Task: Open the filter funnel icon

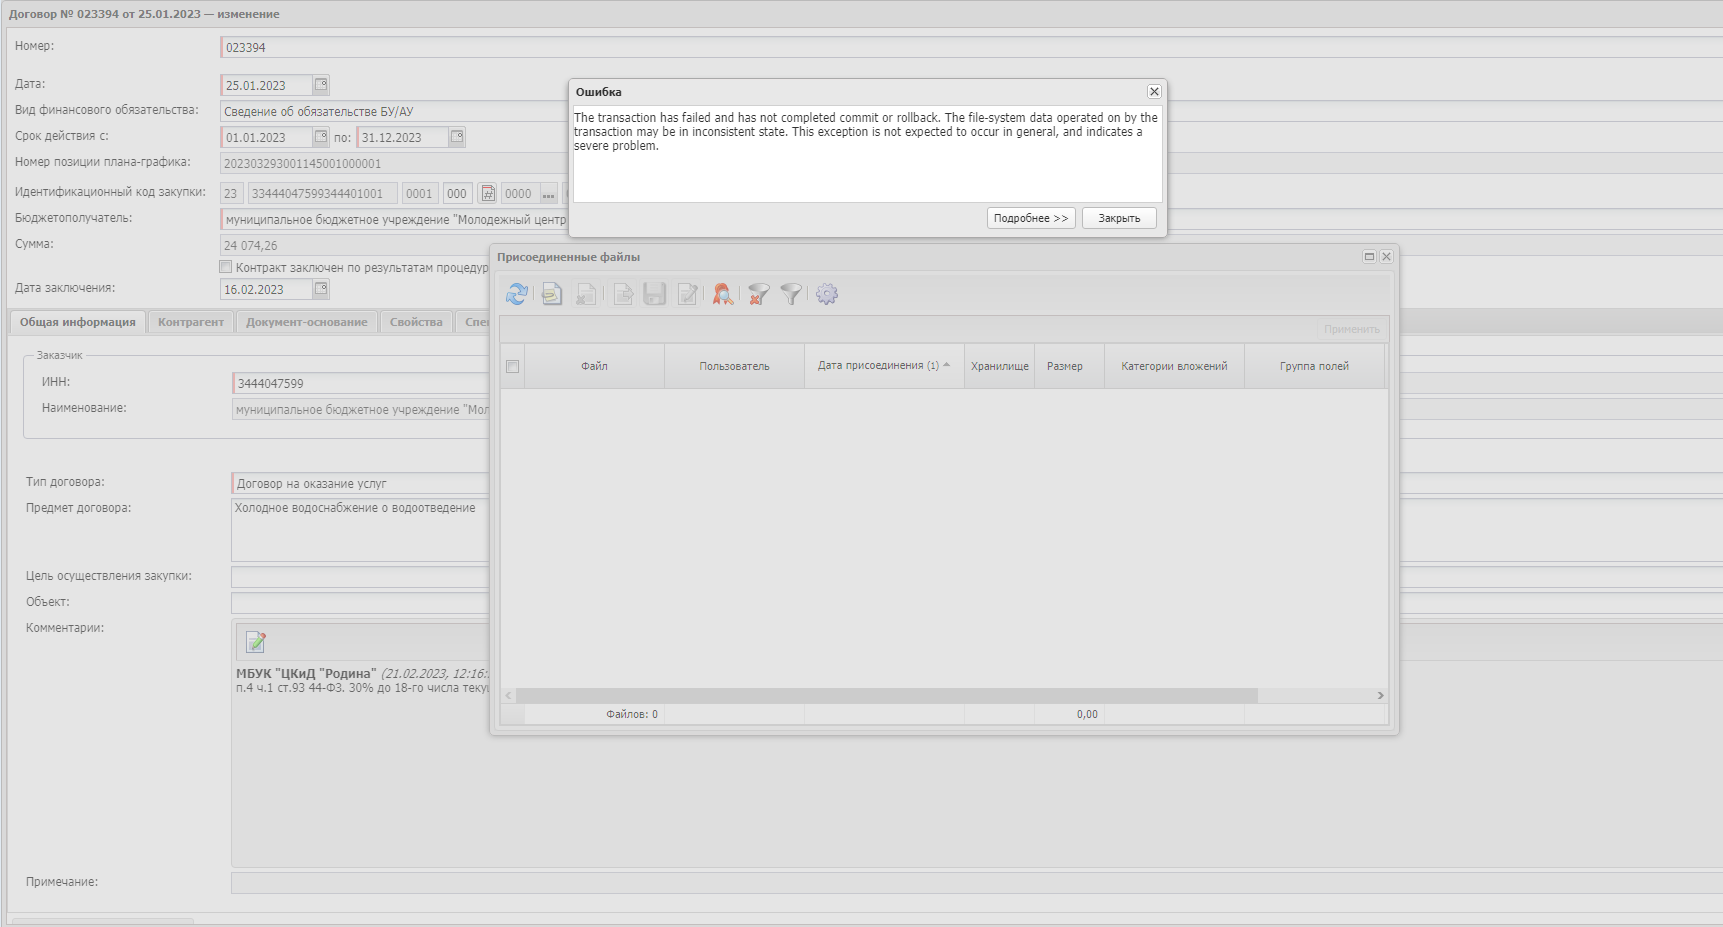Action: point(791,294)
